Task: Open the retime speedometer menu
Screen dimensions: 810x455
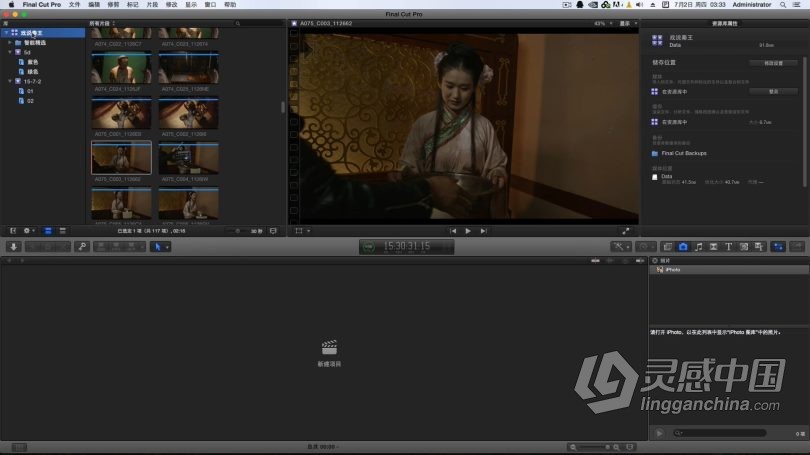Action: [644, 247]
